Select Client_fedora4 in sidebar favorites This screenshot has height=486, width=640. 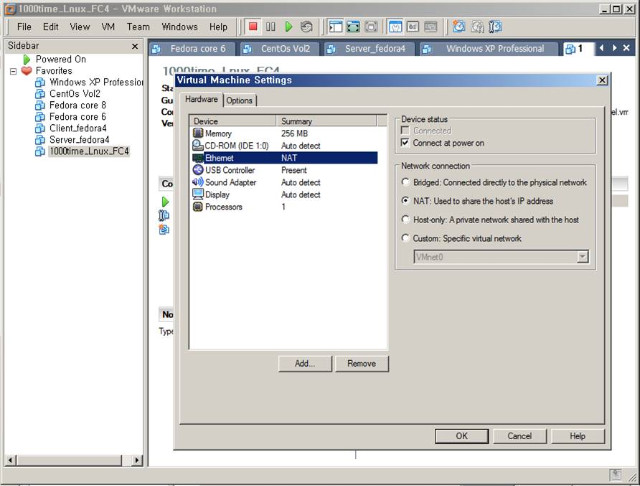[78, 128]
